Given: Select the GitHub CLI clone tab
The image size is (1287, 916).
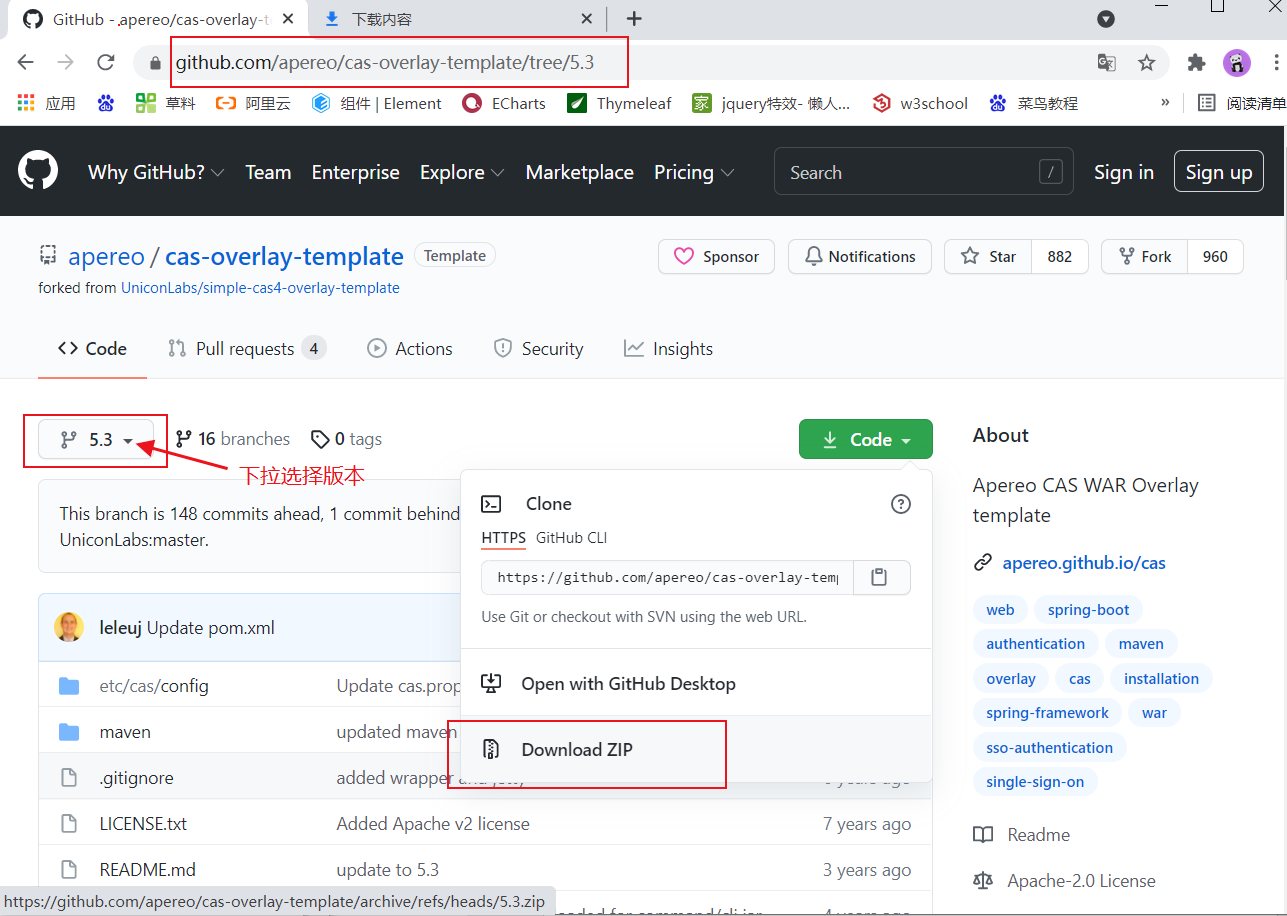Looking at the screenshot, I should (571, 538).
